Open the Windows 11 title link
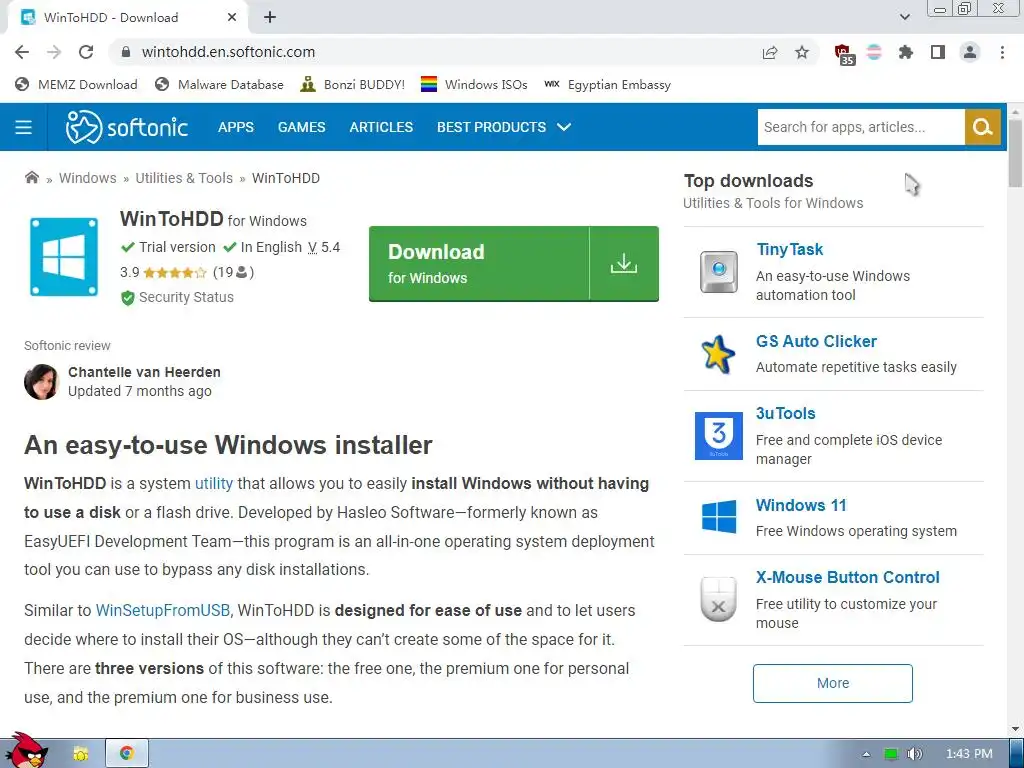1024x768 pixels. click(801, 505)
